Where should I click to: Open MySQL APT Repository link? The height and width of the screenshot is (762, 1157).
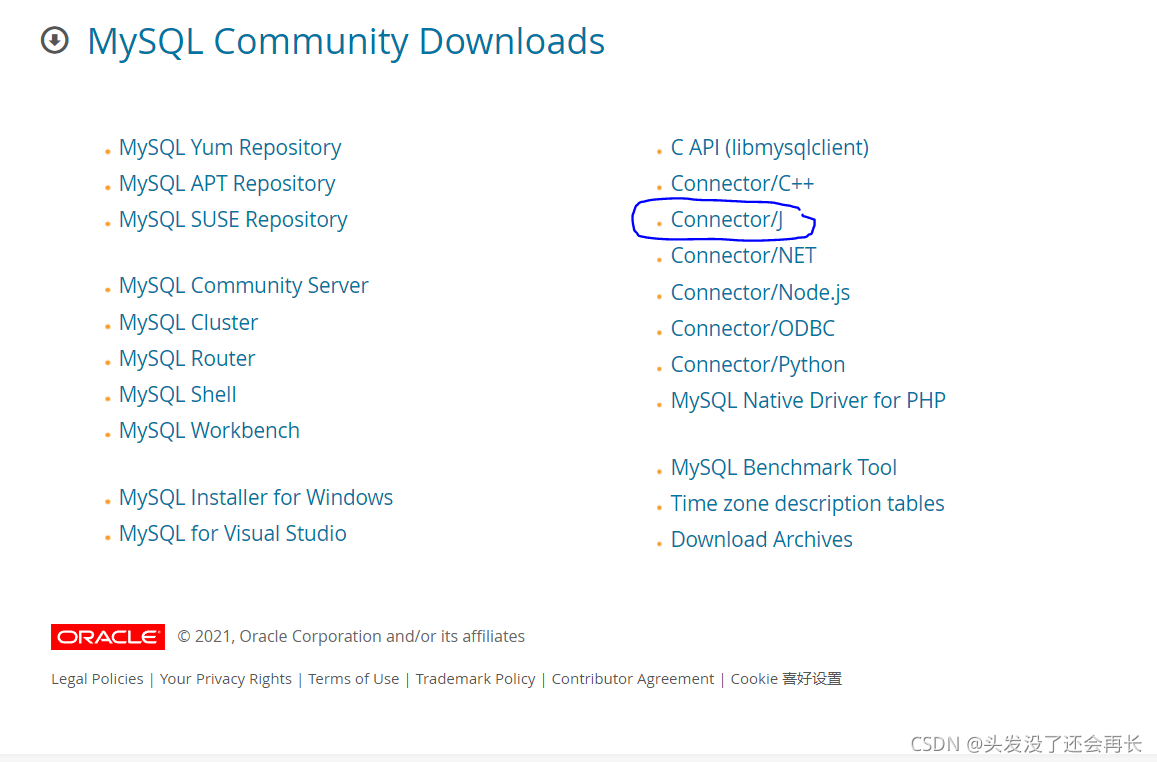tap(227, 184)
